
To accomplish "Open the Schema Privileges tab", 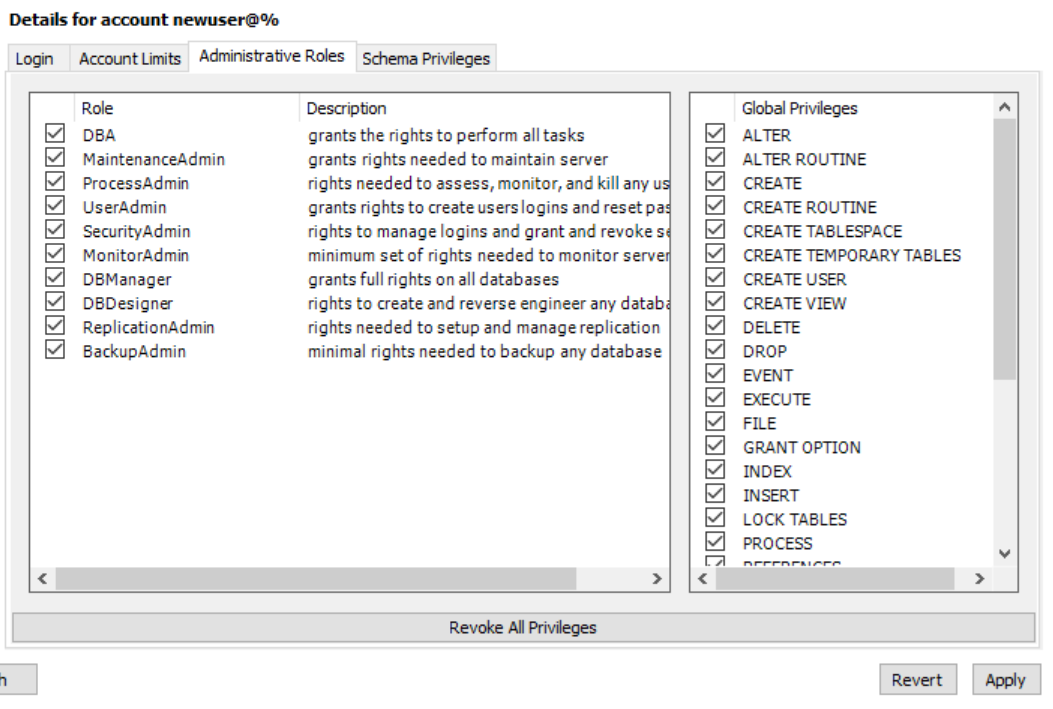I will 426,58.
